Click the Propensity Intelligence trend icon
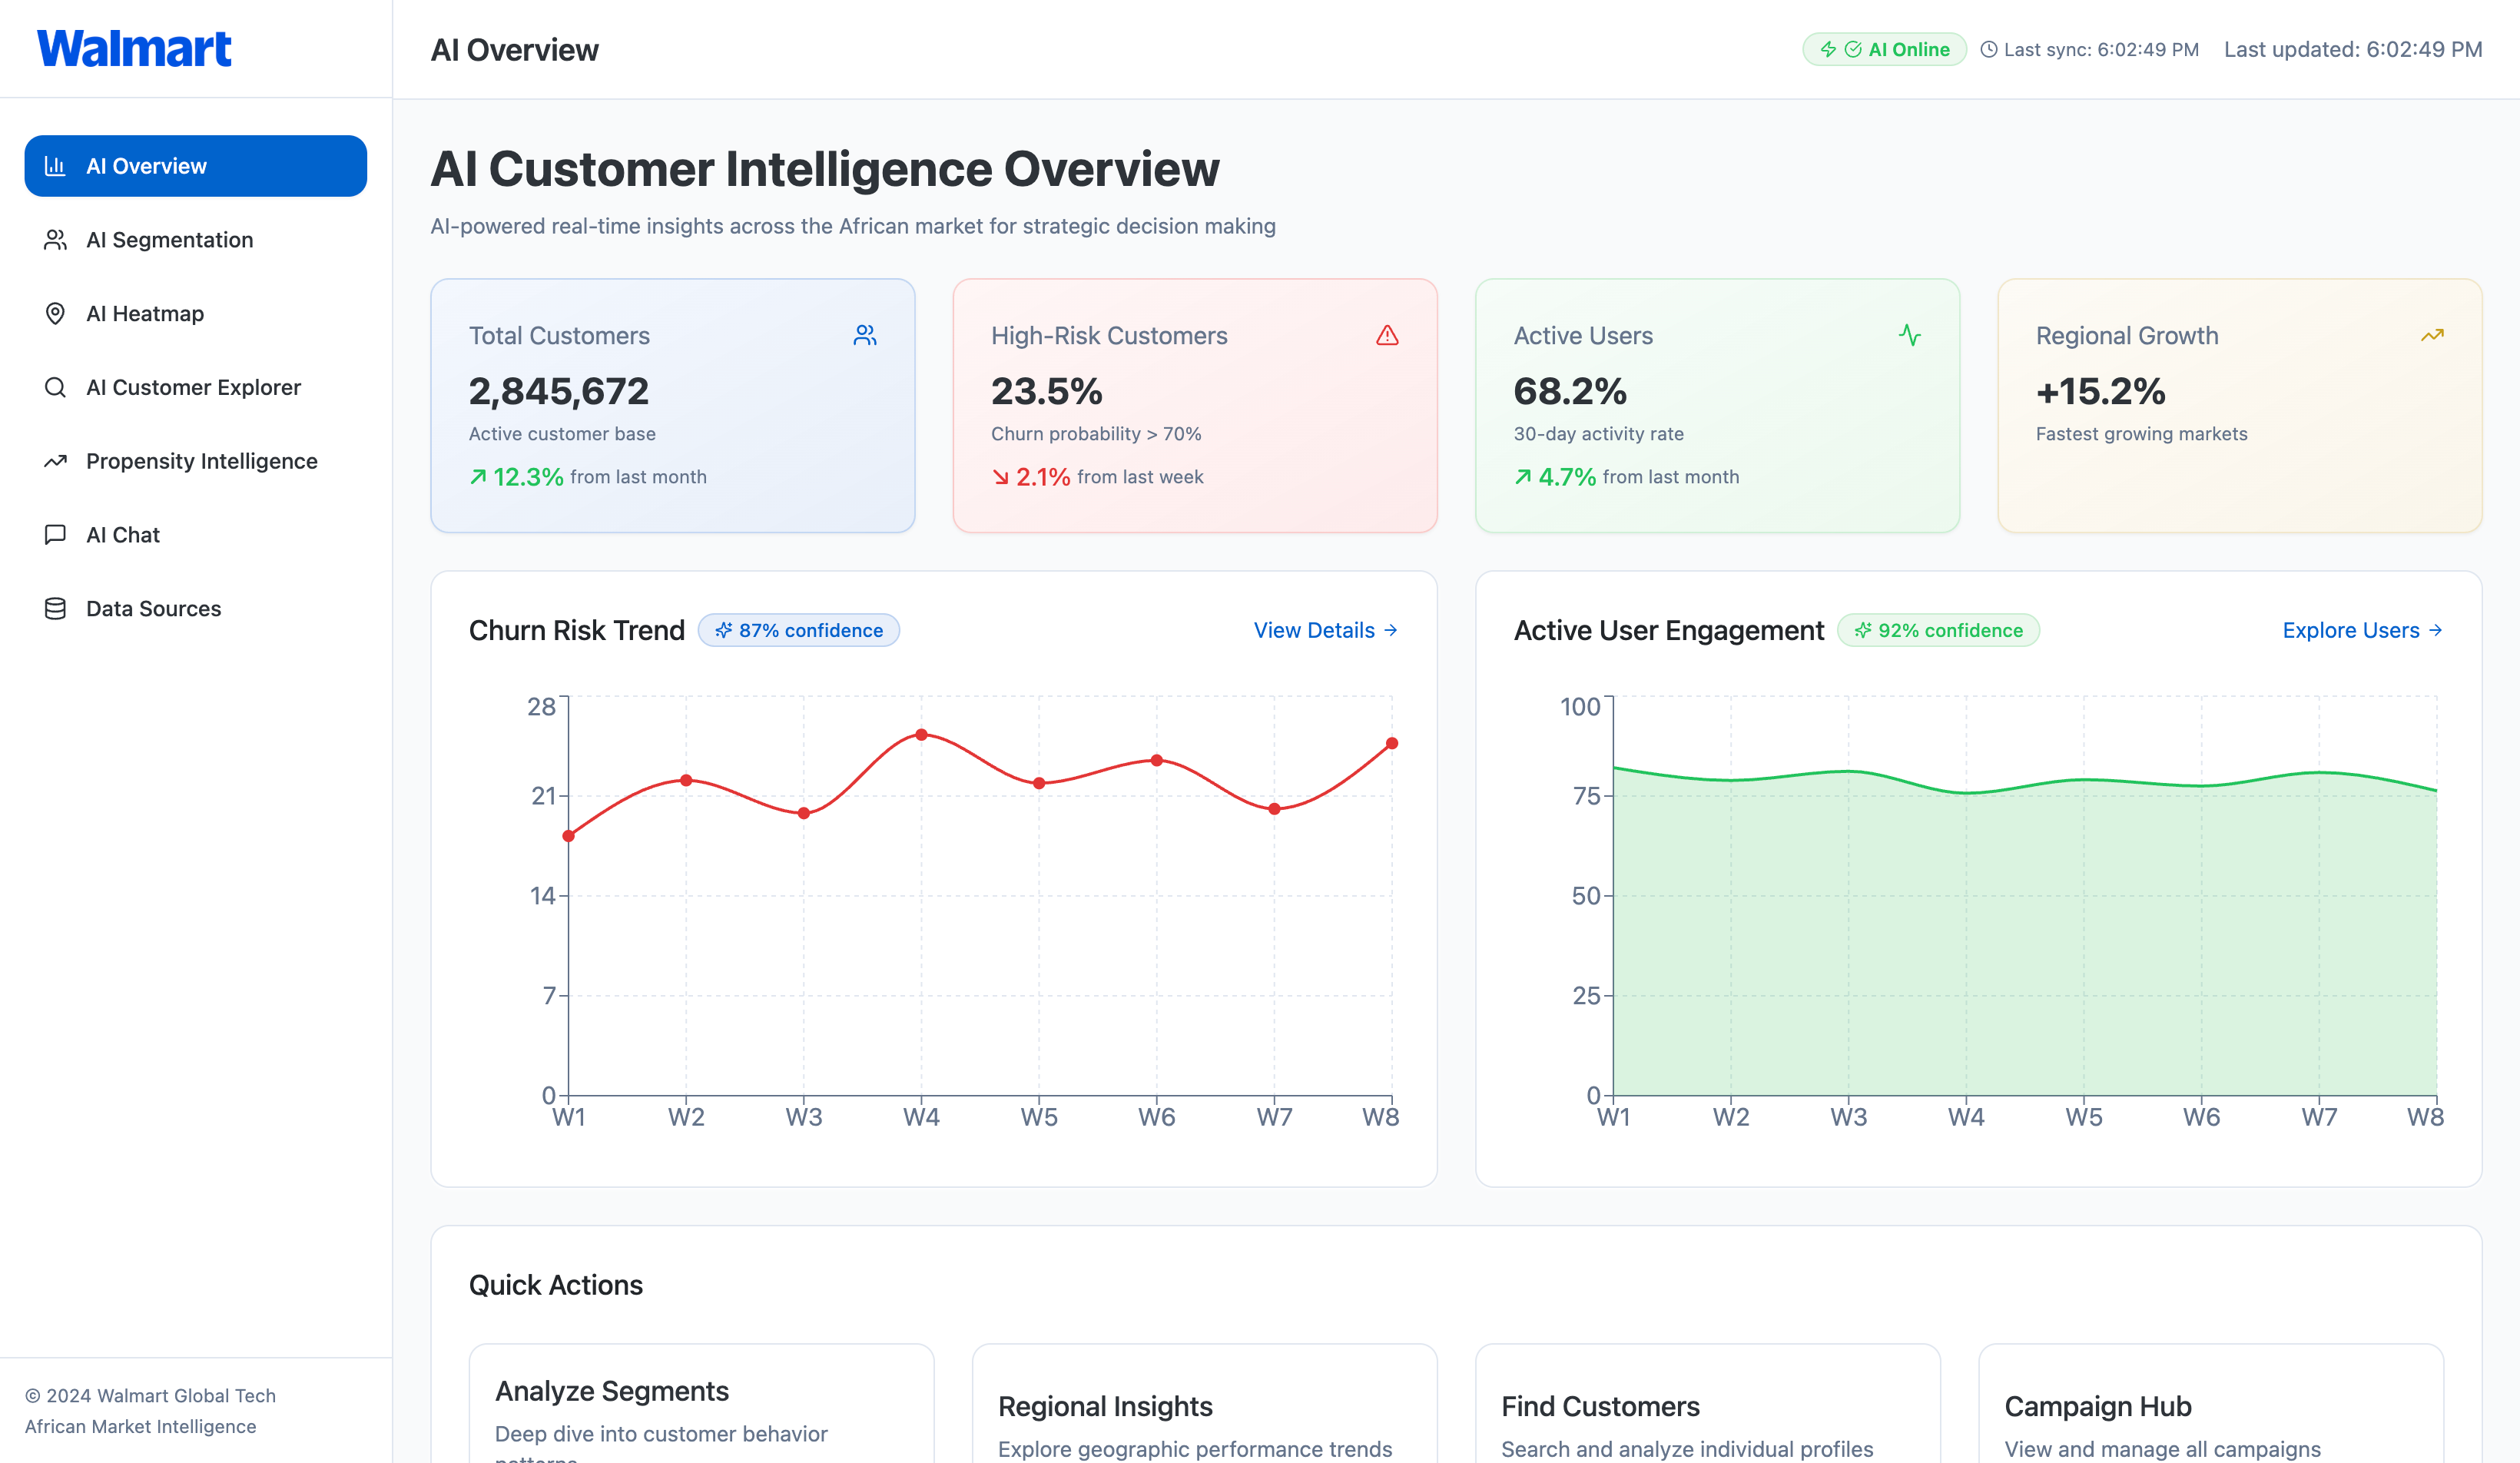Image resolution: width=2520 pixels, height=1463 pixels. (55, 461)
